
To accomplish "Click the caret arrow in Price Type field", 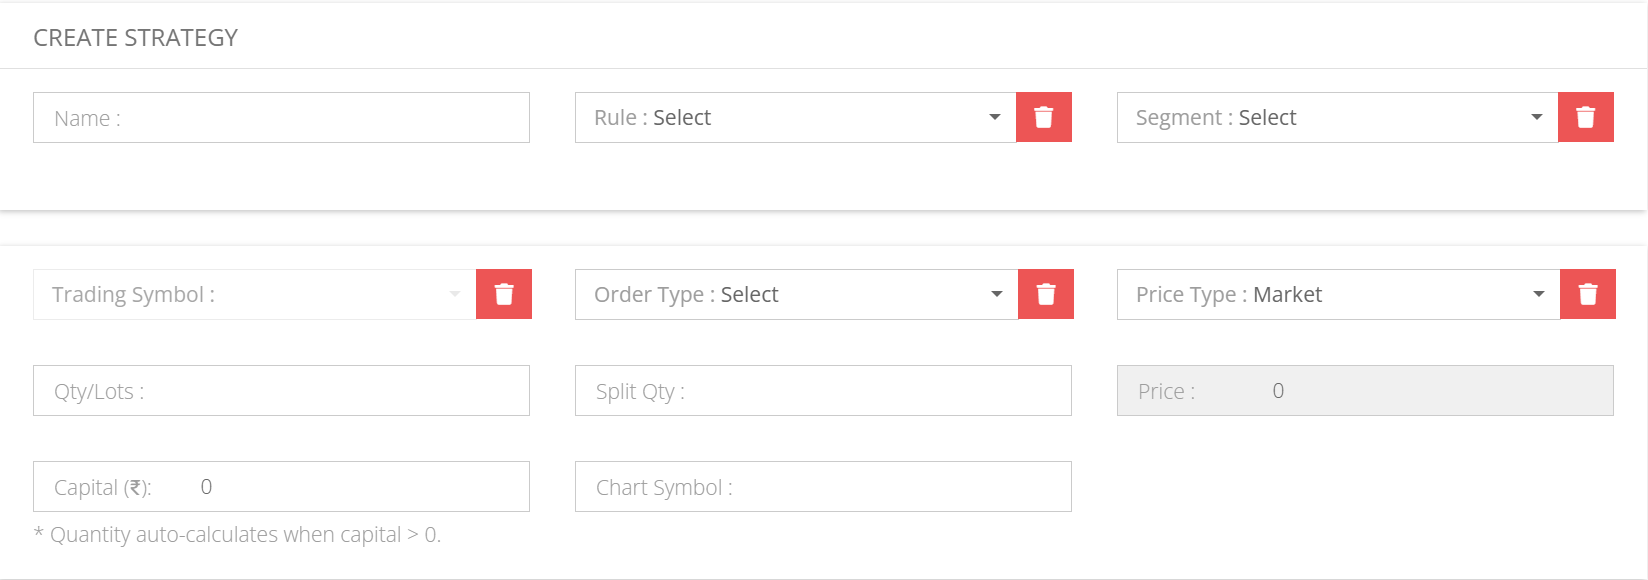I will point(1539,294).
